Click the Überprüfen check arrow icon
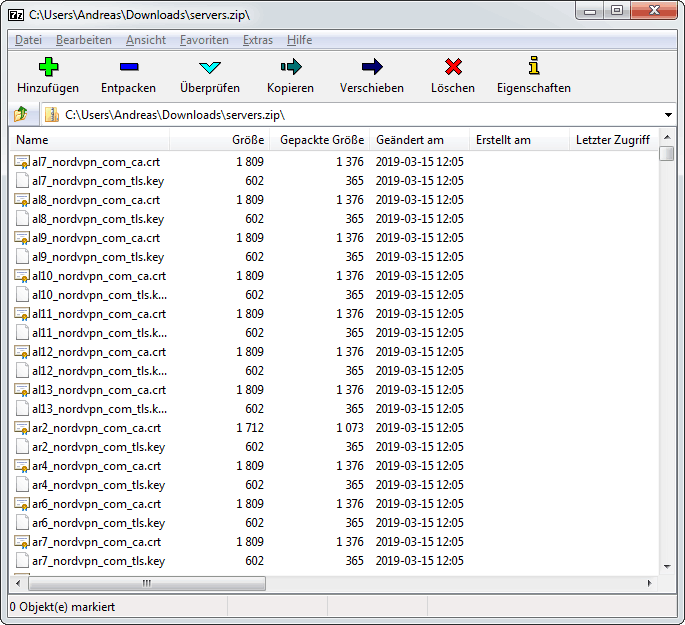 [210, 67]
